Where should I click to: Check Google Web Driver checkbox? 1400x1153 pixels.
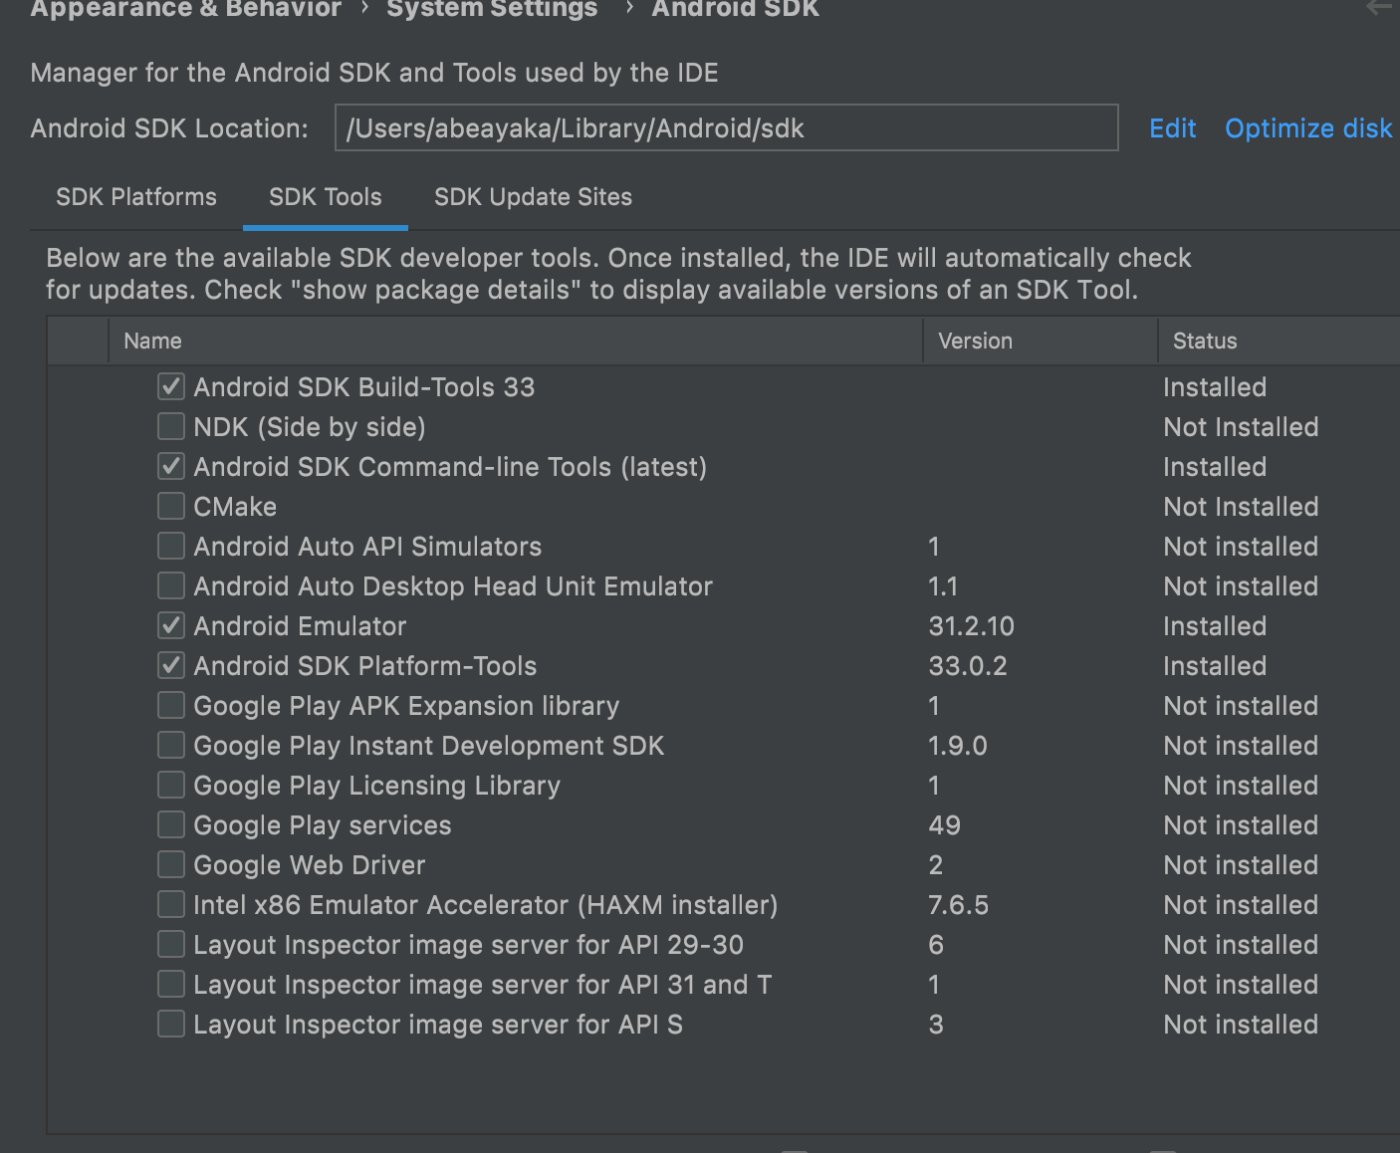coord(171,864)
